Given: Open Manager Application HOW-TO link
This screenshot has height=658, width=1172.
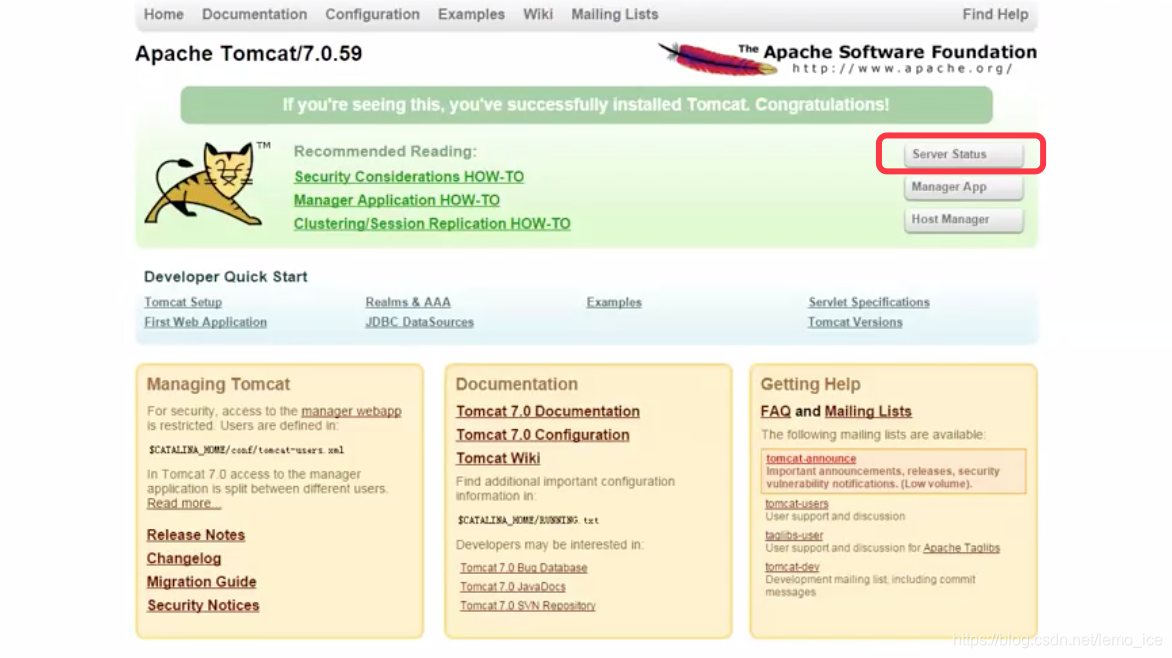Looking at the screenshot, I should pyautogui.click(x=396, y=200).
